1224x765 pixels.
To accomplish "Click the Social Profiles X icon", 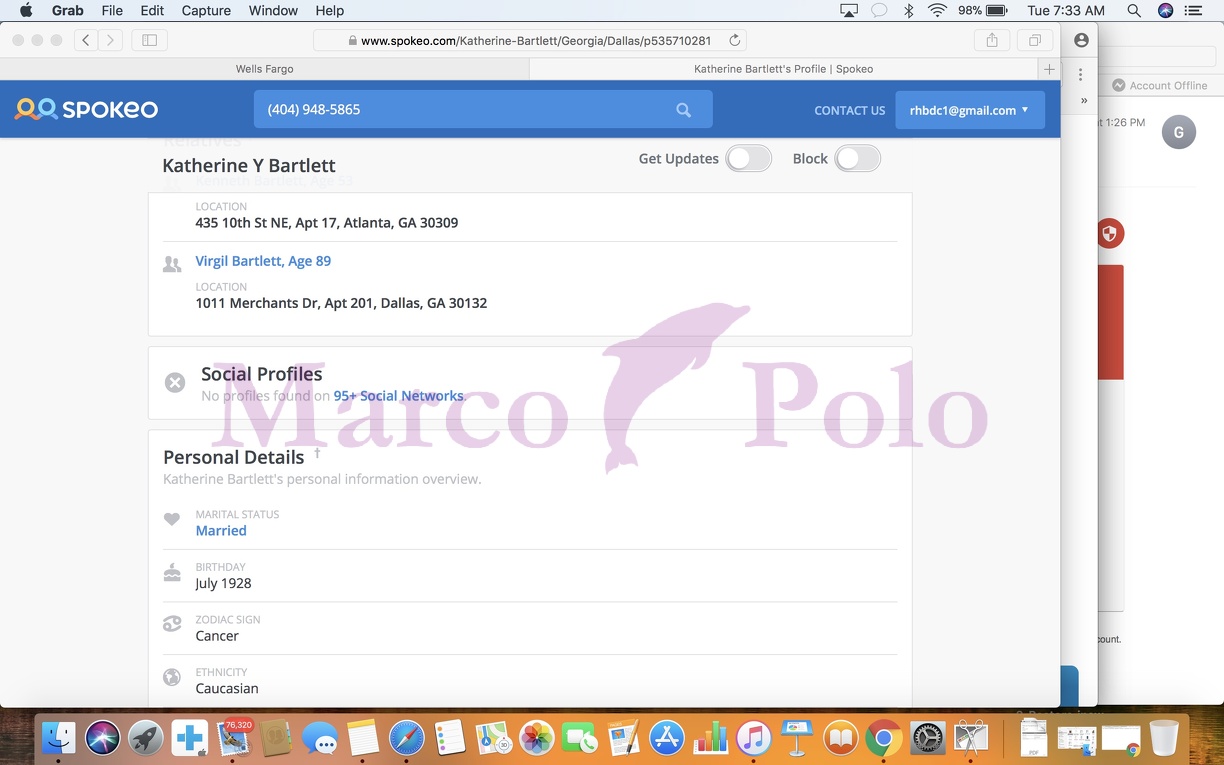I will pos(175,382).
